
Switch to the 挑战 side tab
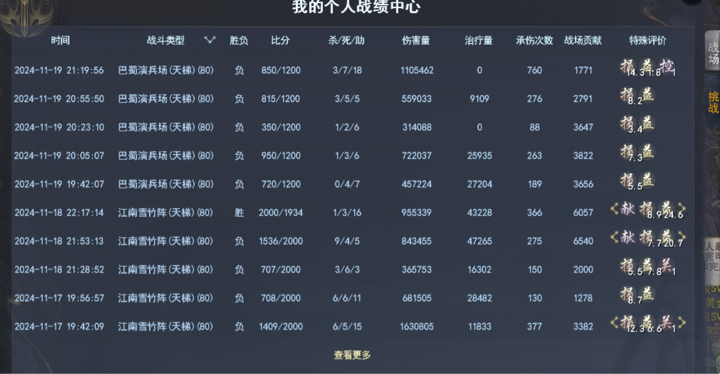tap(713, 102)
